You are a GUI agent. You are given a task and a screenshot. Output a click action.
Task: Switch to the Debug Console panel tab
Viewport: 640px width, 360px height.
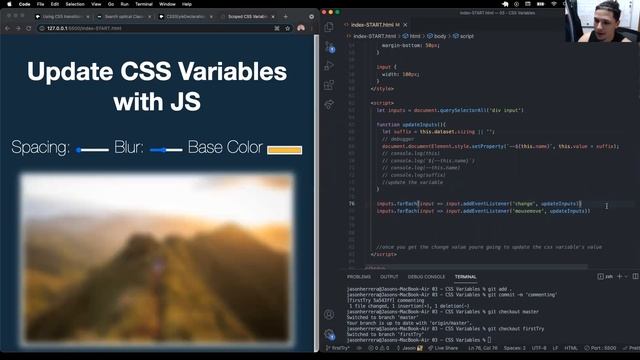[426, 277]
